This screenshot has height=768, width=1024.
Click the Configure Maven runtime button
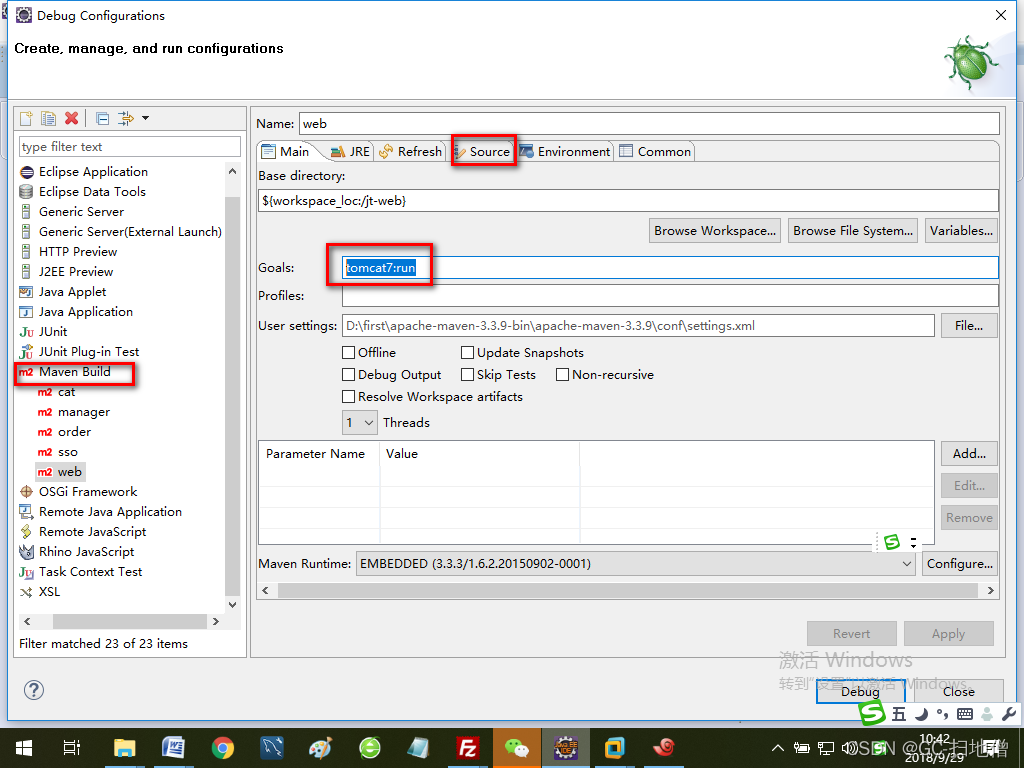coord(960,564)
